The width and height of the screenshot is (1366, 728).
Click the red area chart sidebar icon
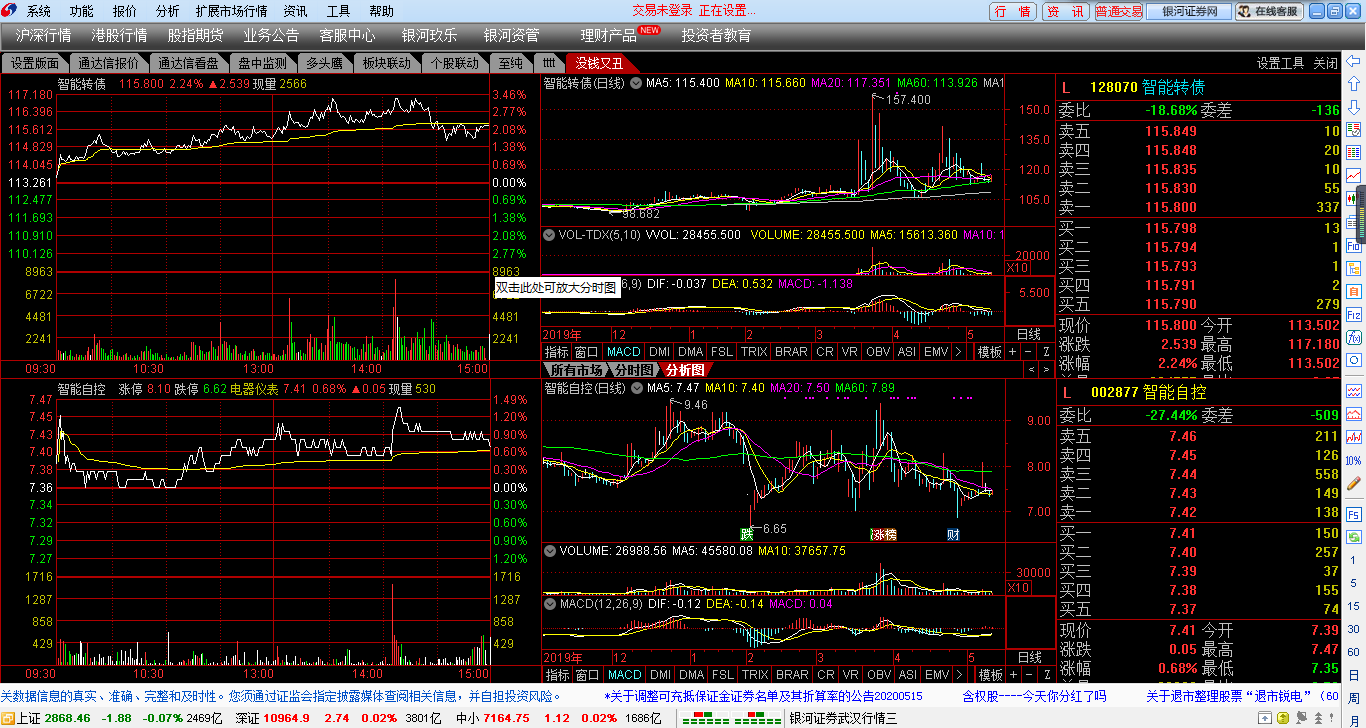coord(1354,413)
